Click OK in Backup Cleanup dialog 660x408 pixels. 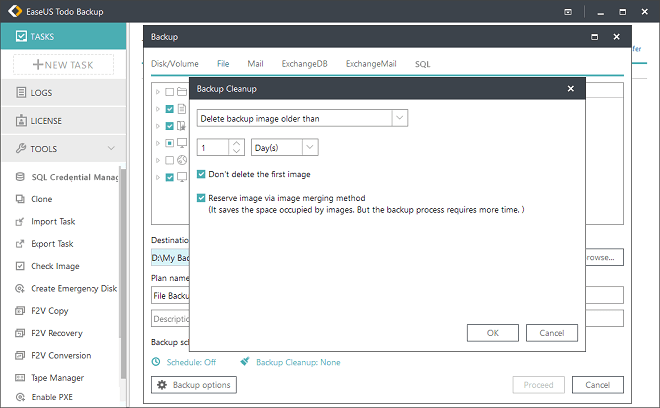pos(492,333)
